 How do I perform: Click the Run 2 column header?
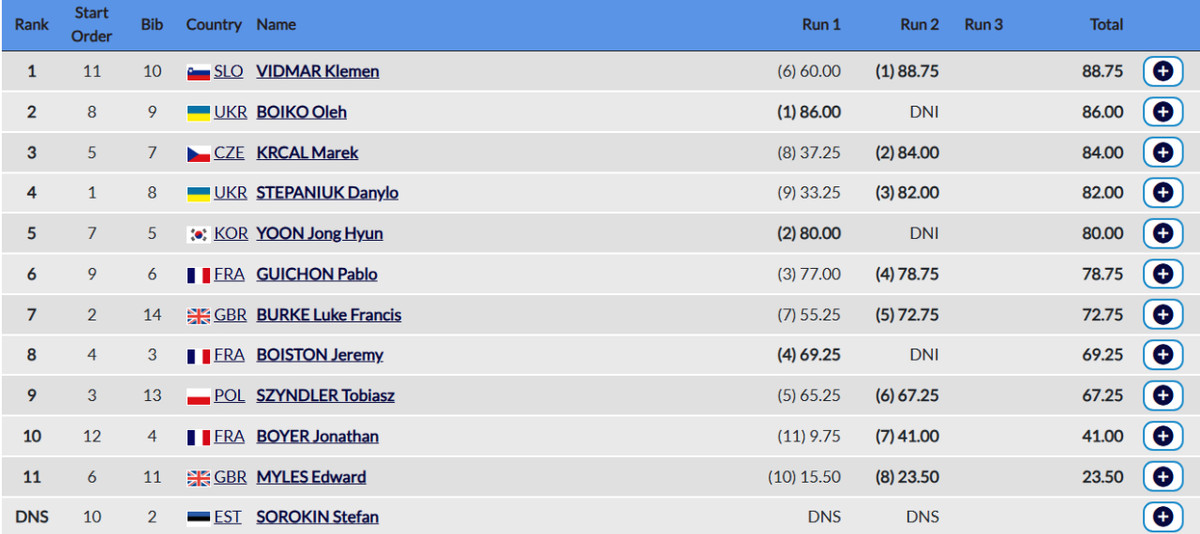coord(919,24)
